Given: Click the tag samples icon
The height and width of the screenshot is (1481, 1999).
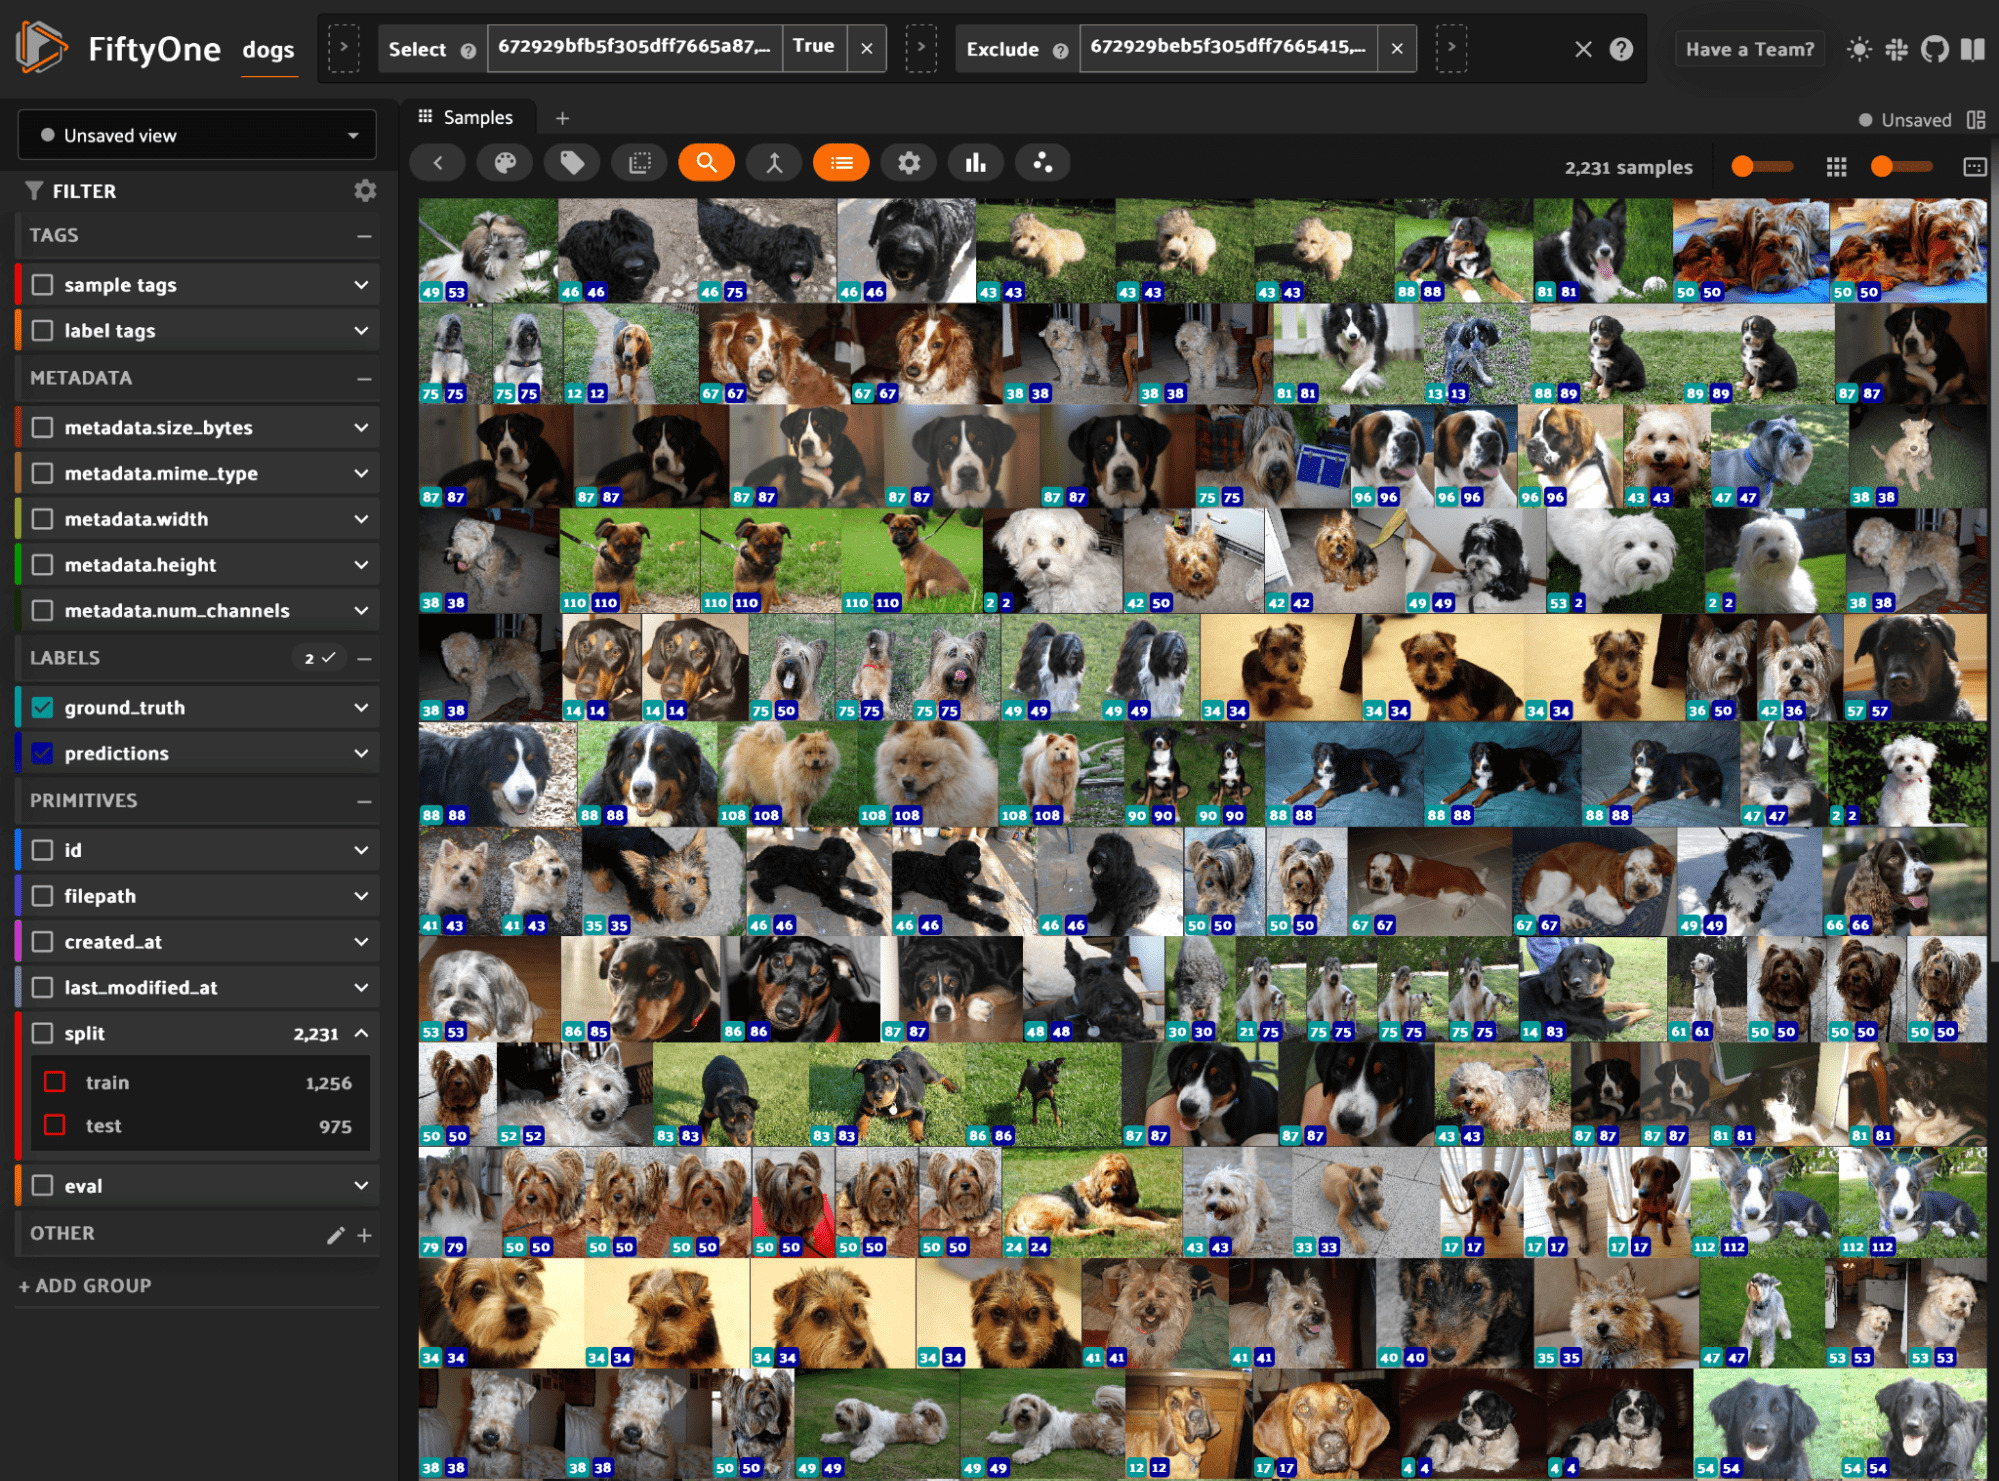Looking at the screenshot, I should click(572, 163).
